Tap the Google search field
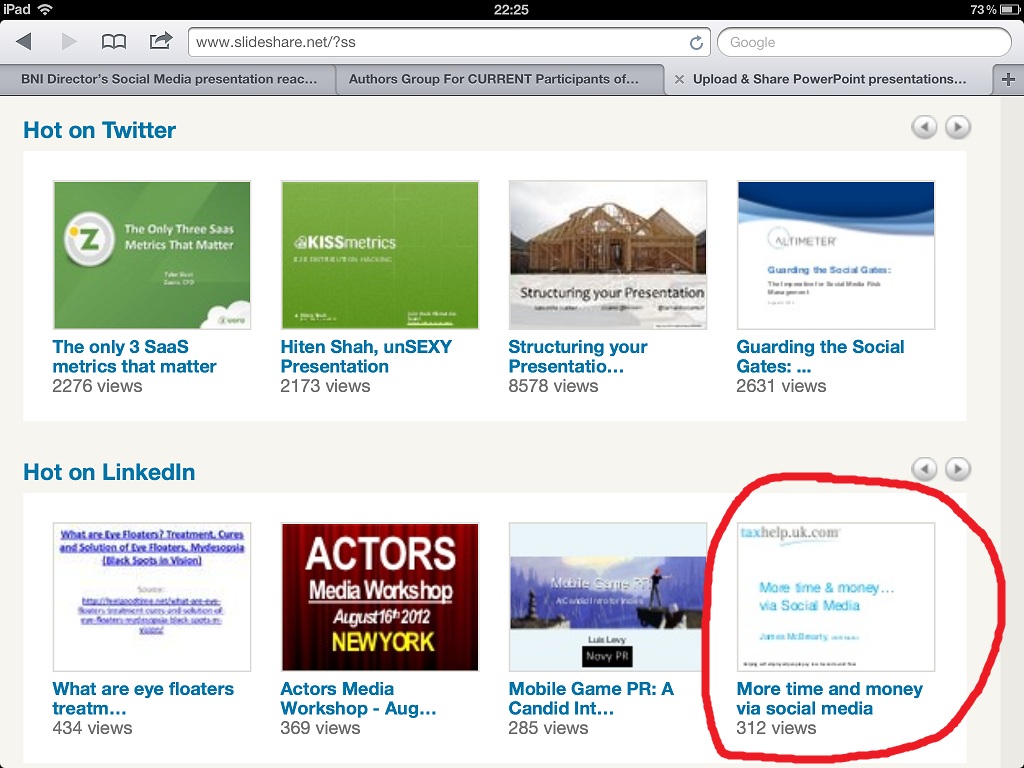Viewport: 1024px width, 768px height. (x=864, y=43)
